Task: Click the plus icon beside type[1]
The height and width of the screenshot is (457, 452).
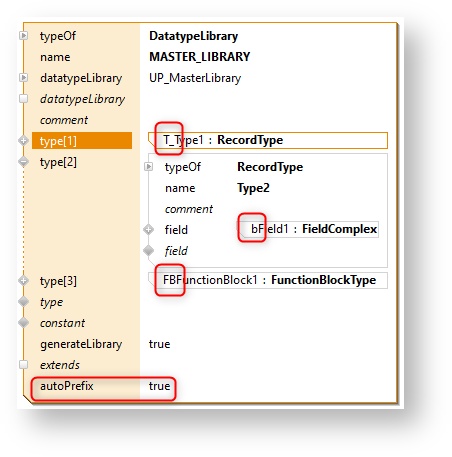Action: [x=24, y=141]
